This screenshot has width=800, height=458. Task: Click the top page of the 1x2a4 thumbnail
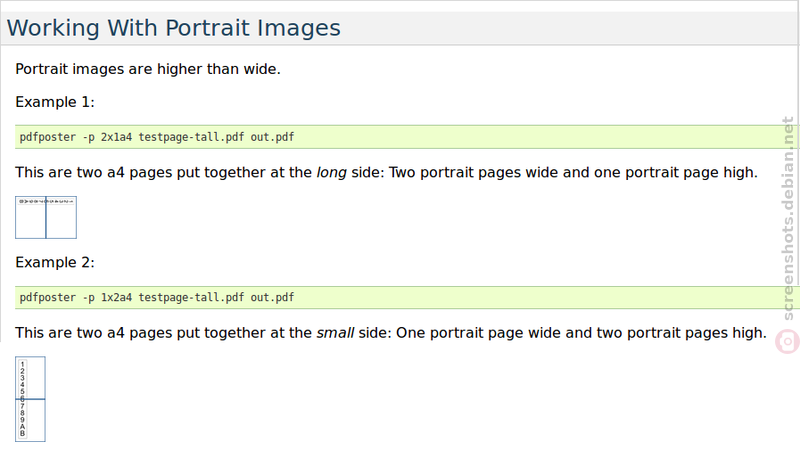tap(30, 377)
